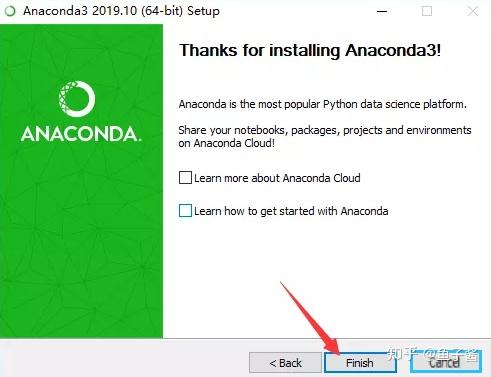Click the greyed-out maximize button
The height and width of the screenshot is (377, 491).
427,11
